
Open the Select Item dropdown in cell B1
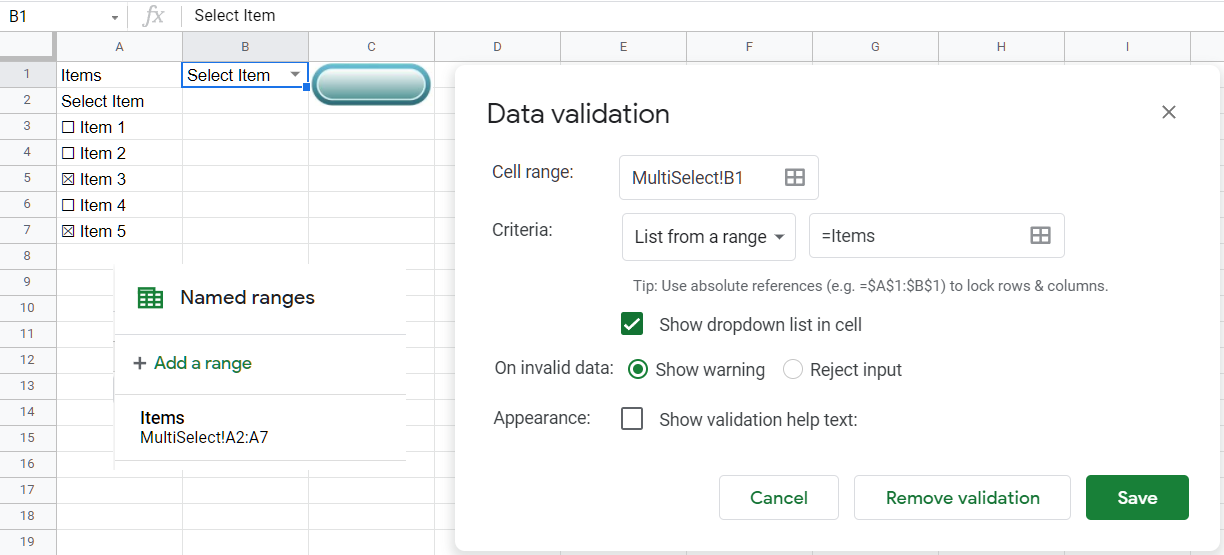[x=295, y=75]
